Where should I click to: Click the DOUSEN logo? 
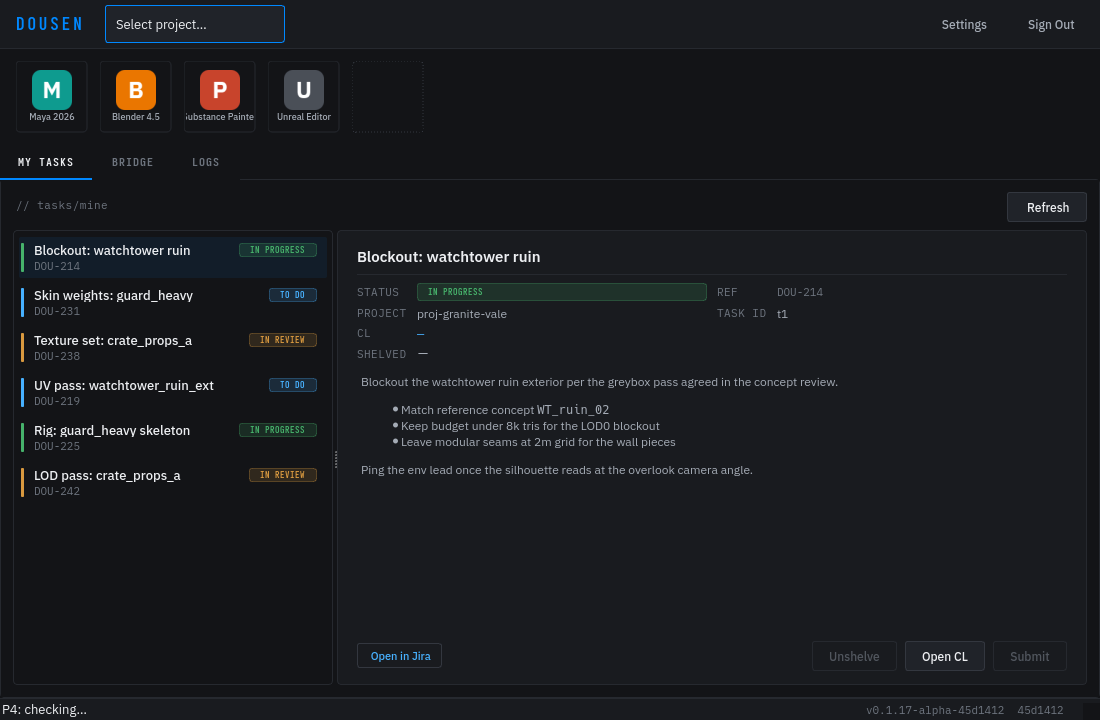click(49, 24)
